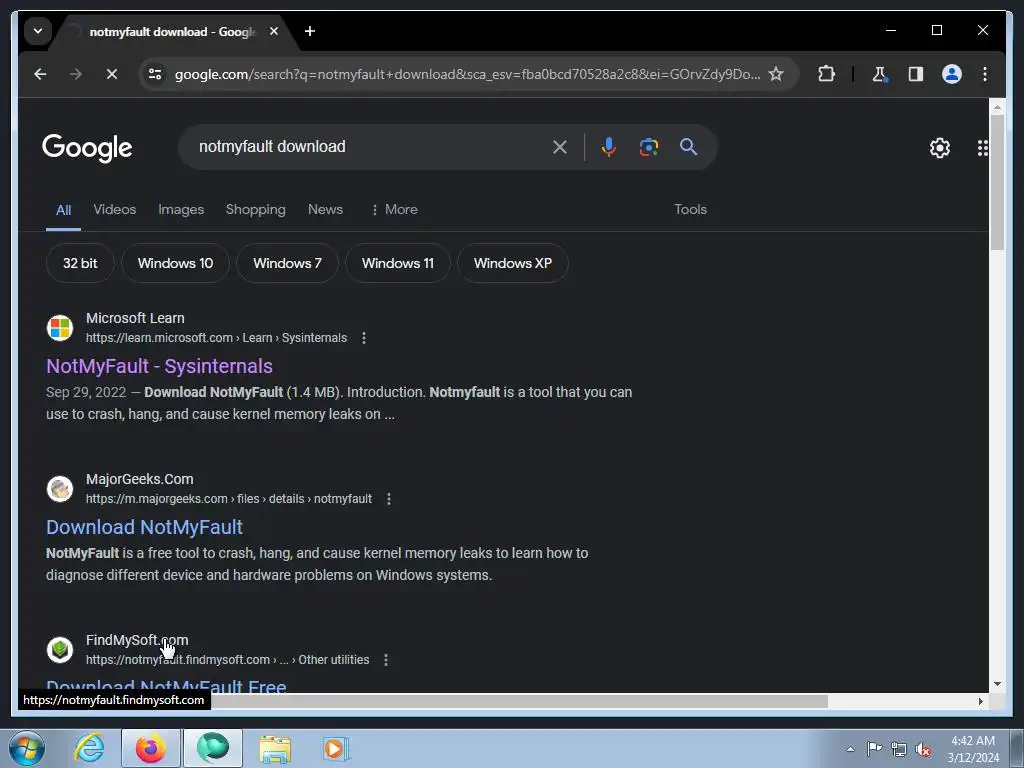
Task: Clear the search query with X
Action: (x=560, y=147)
